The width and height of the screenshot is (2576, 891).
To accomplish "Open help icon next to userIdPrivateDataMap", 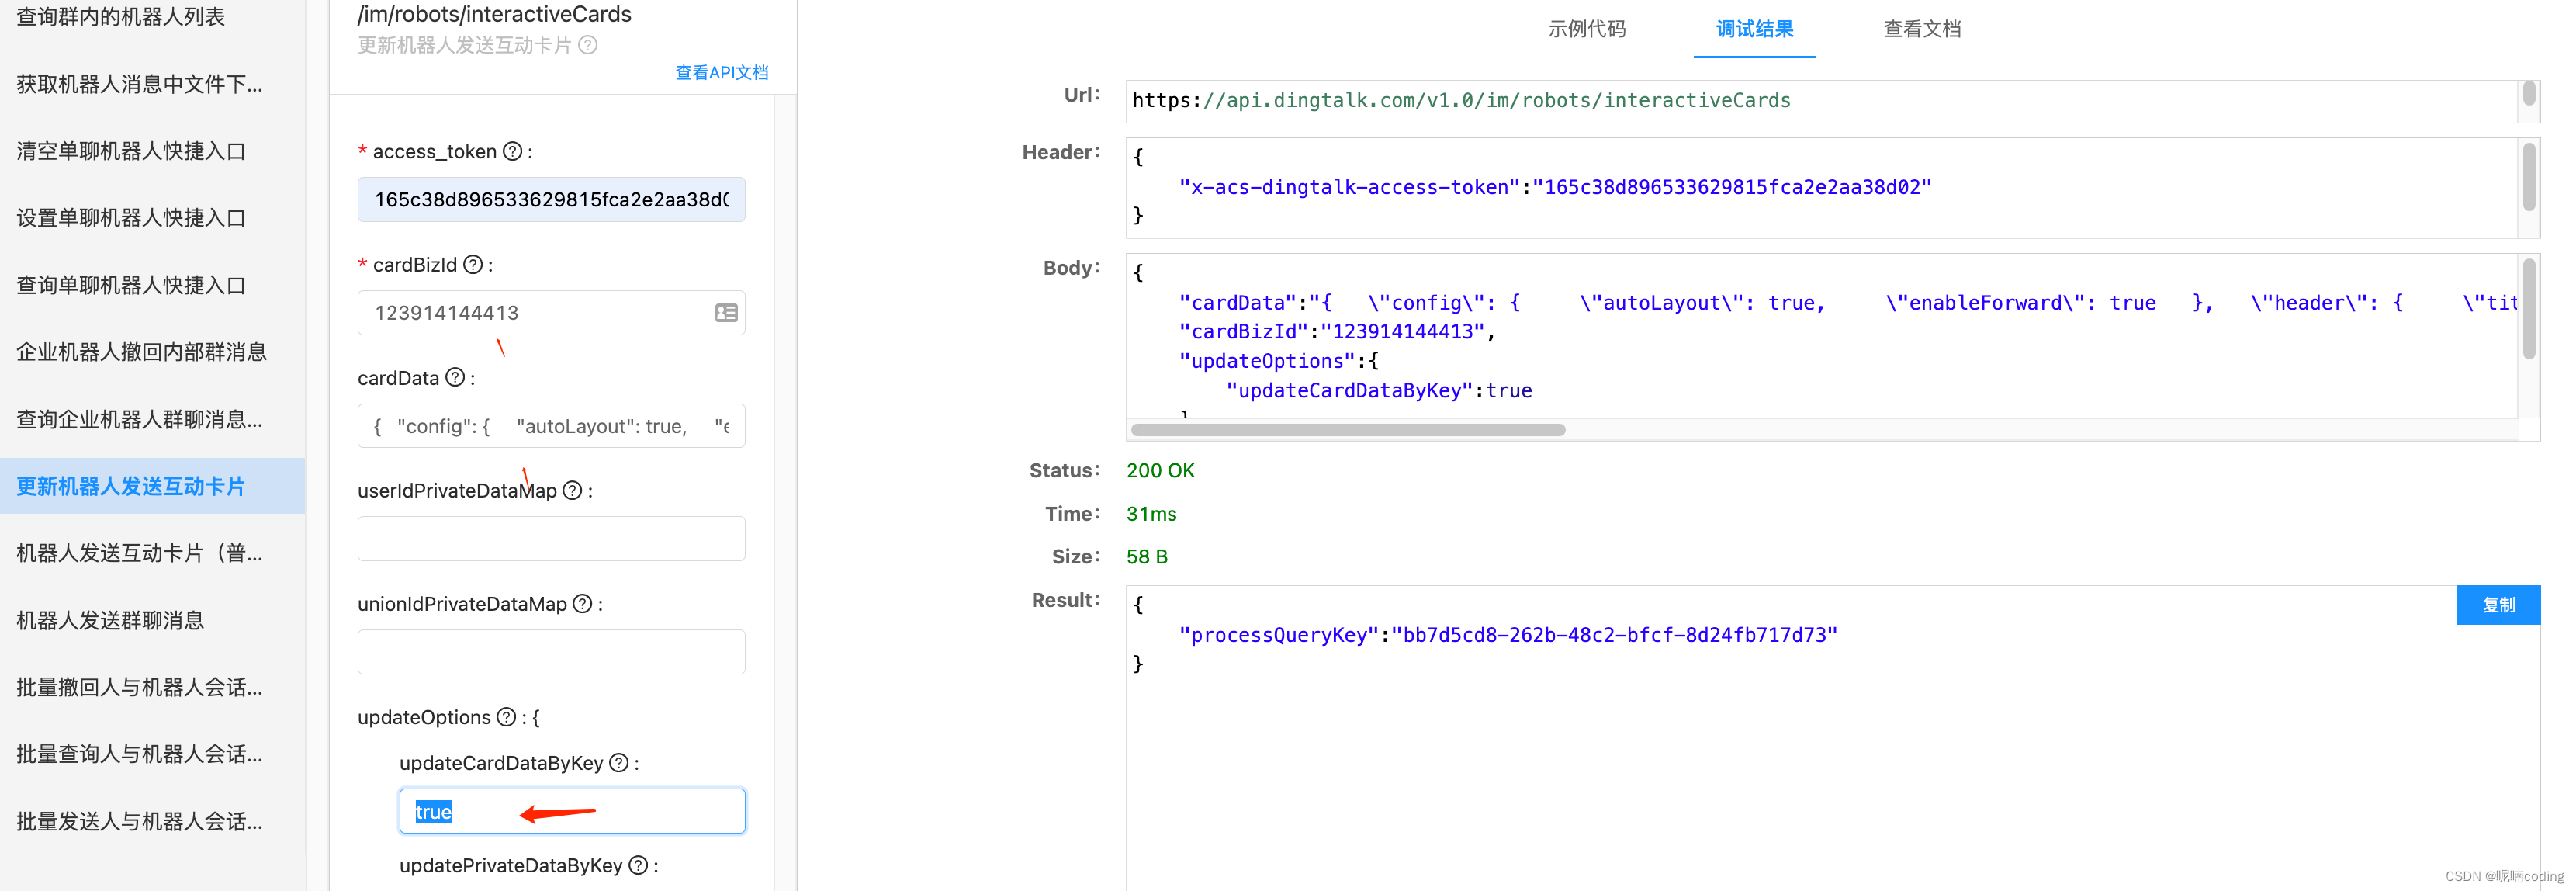I will [572, 490].
